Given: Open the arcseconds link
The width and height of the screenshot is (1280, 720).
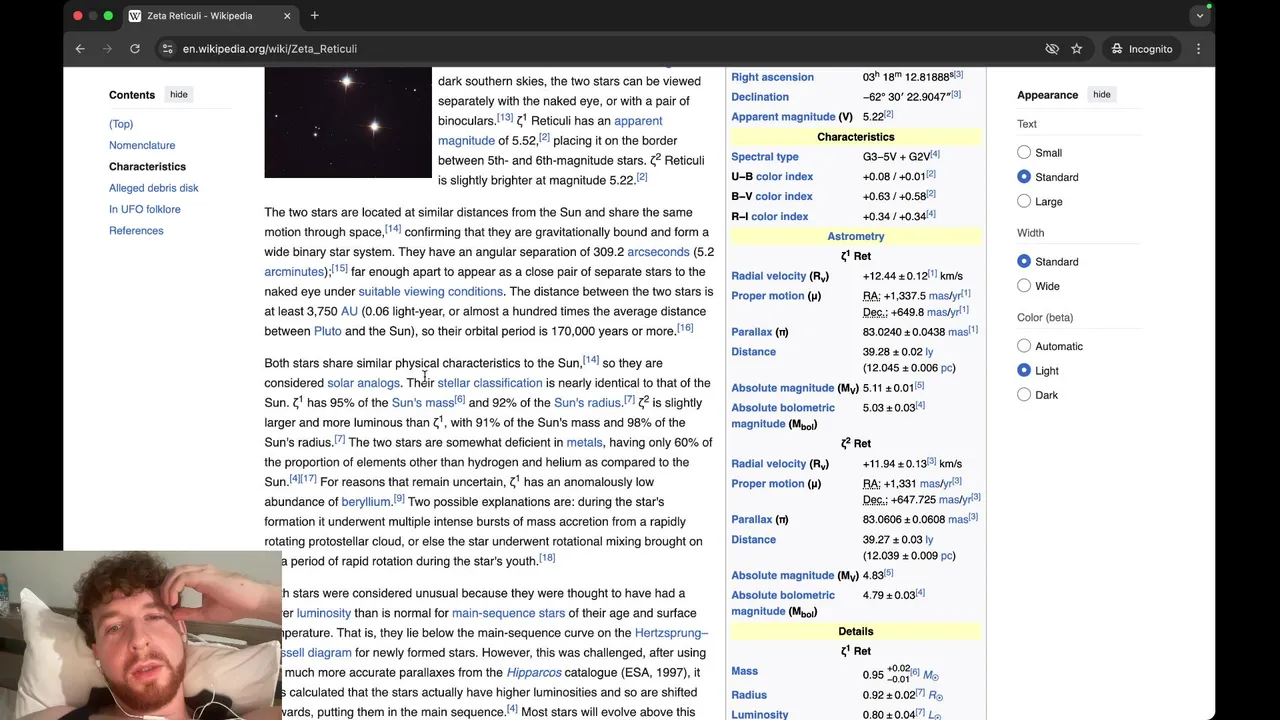Looking at the screenshot, I should [x=658, y=252].
